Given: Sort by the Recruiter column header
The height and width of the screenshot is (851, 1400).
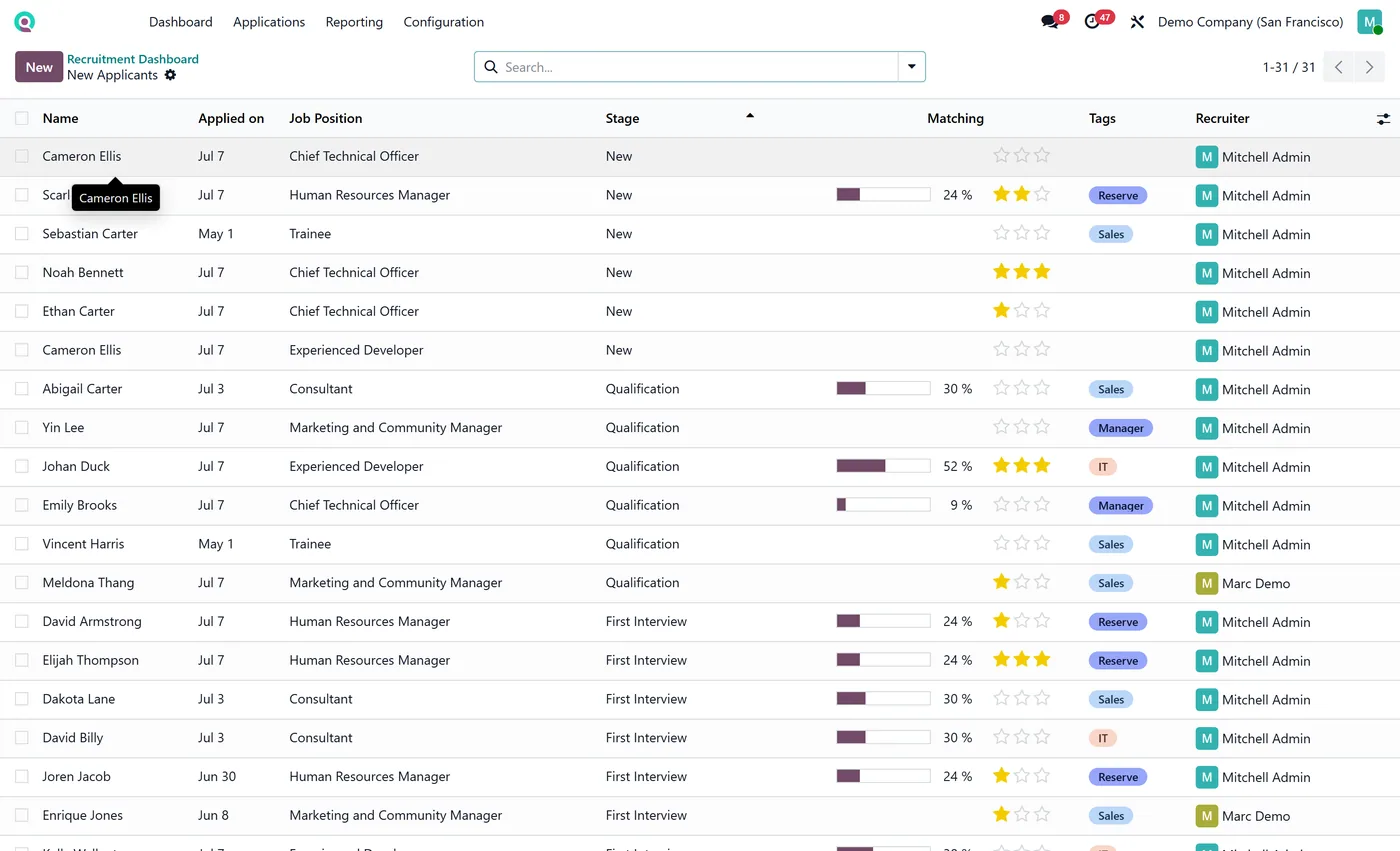Looking at the screenshot, I should coord(1223,118).
